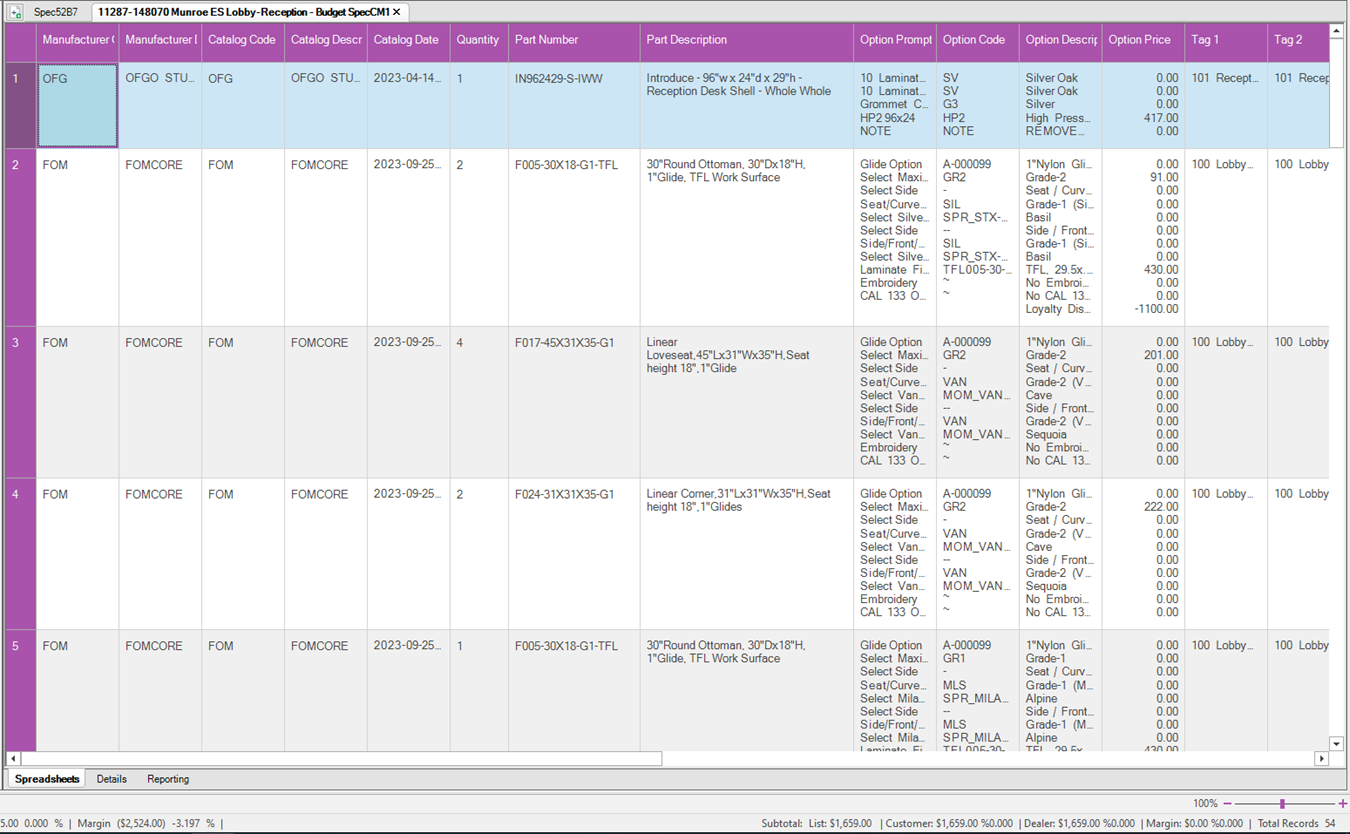Open the Reporting bottom tab
The width and height of the screenshot is (1350, 834).
(168, 779)
